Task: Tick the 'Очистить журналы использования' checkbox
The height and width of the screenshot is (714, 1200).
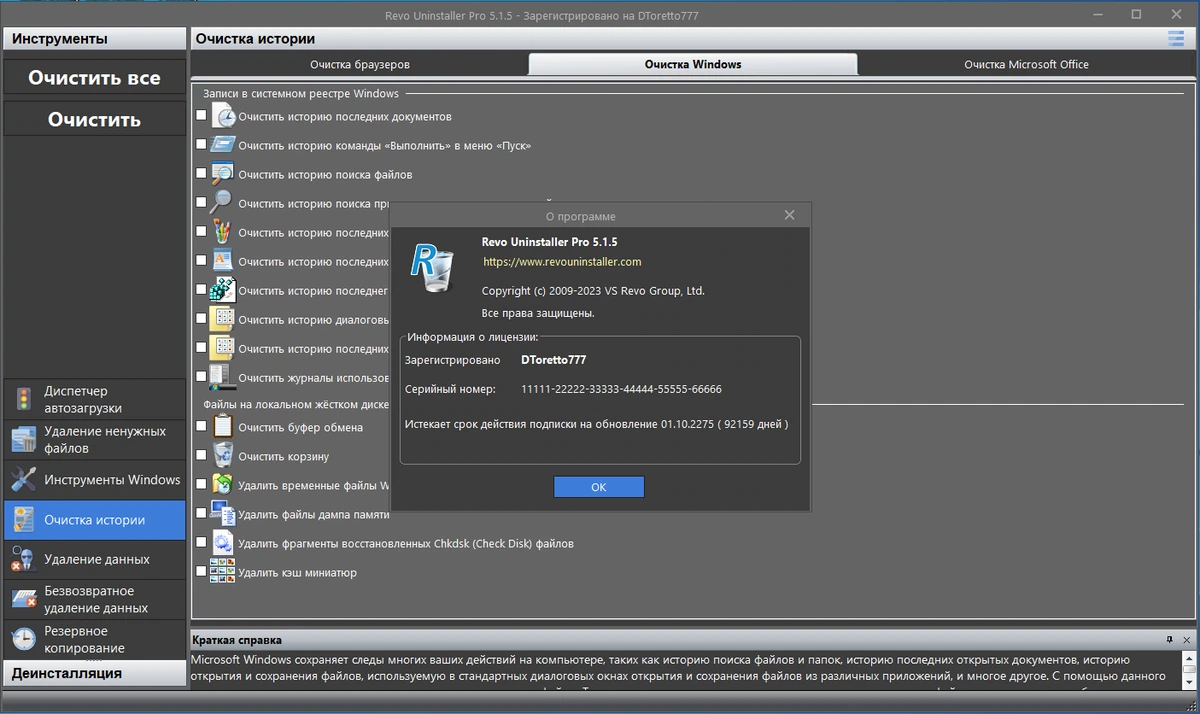Action: pyautogui.click(x=201, y=377)
